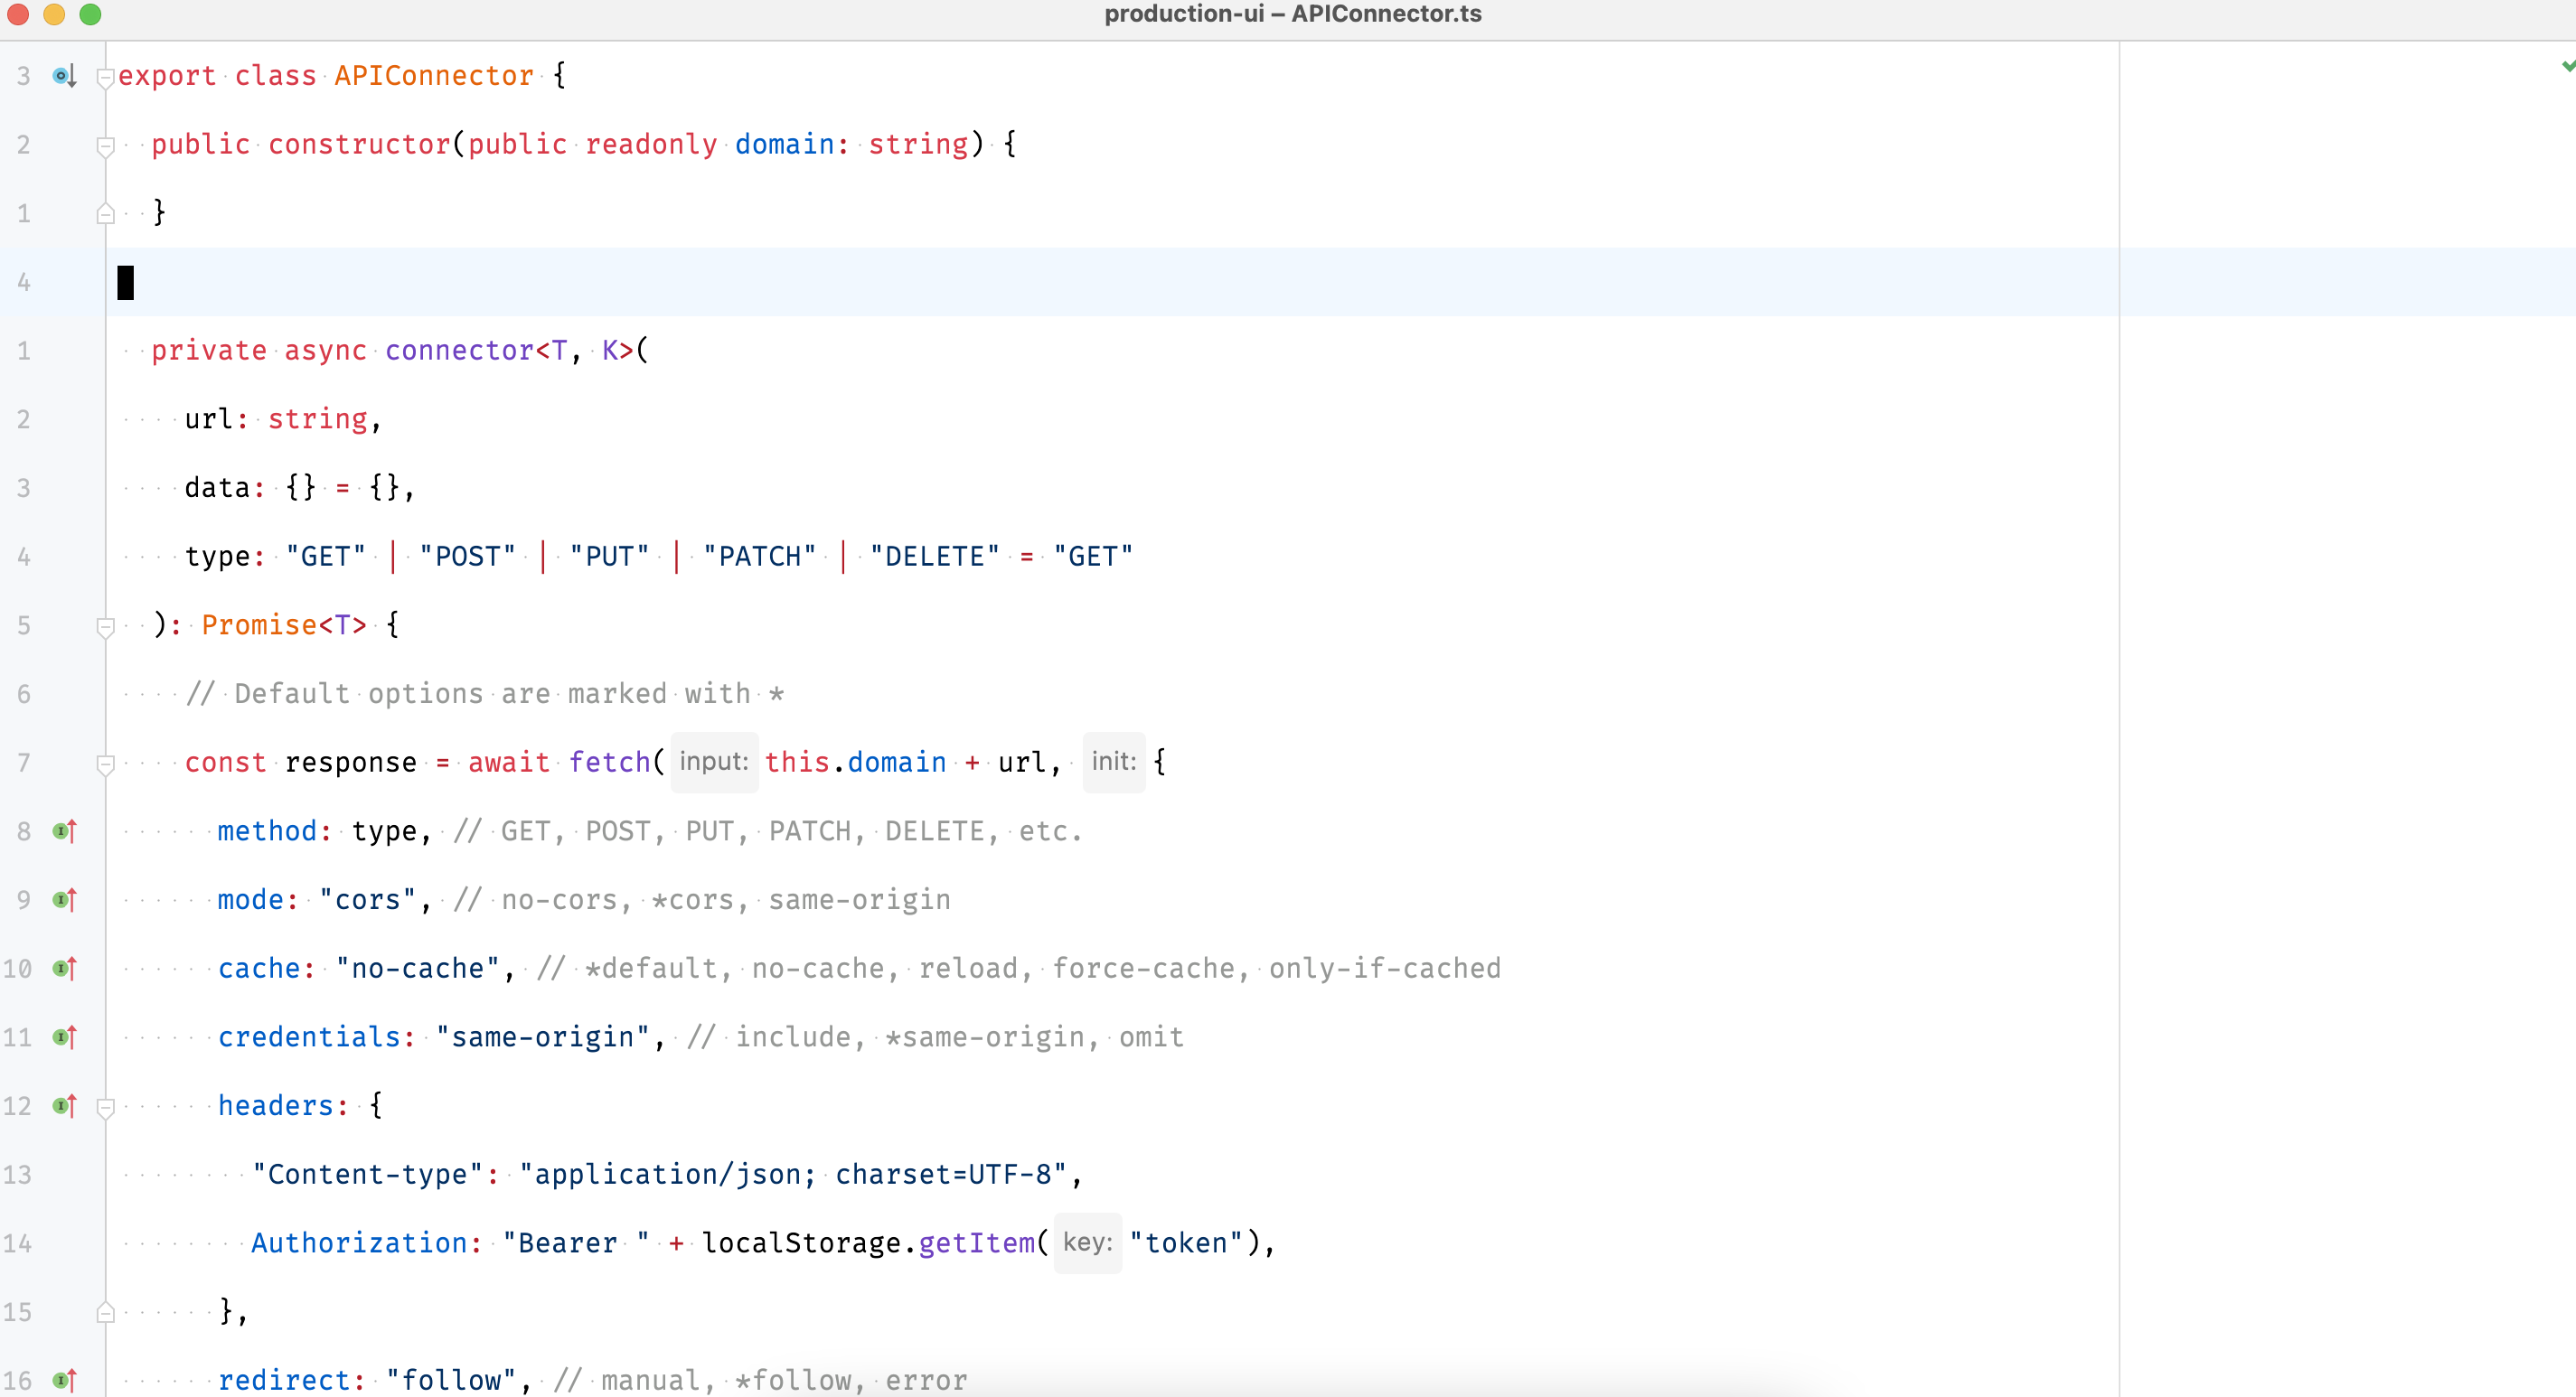The image size is (2576, 1397).
Task: Click the connector method name
Action: (x=459, y=351)
